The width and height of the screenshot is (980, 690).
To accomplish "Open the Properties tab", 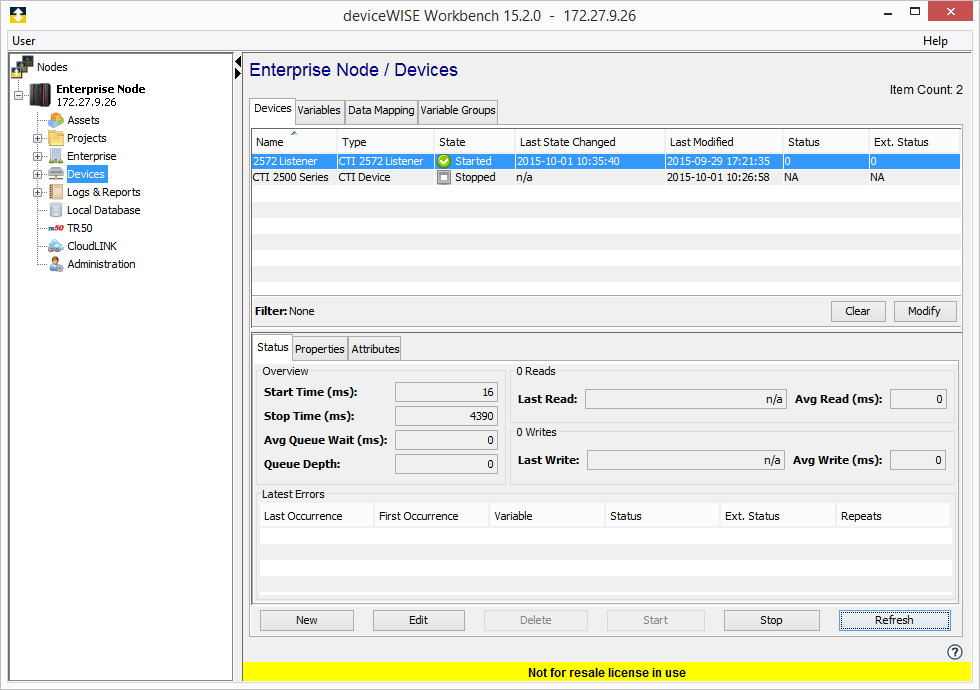I will 320,349.
